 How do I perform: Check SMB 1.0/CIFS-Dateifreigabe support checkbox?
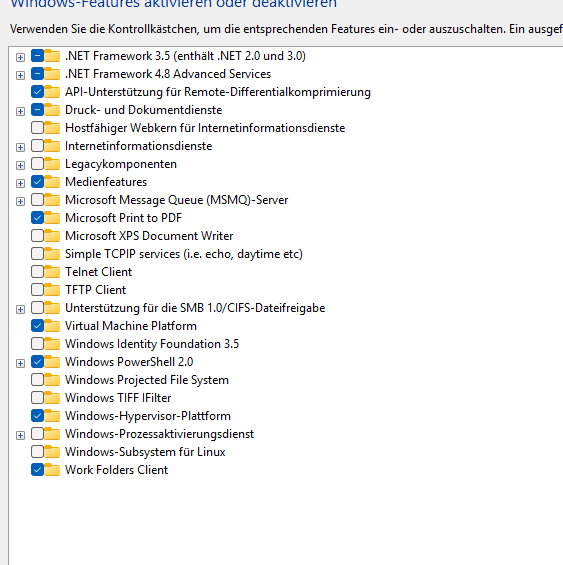coord(37,308)
